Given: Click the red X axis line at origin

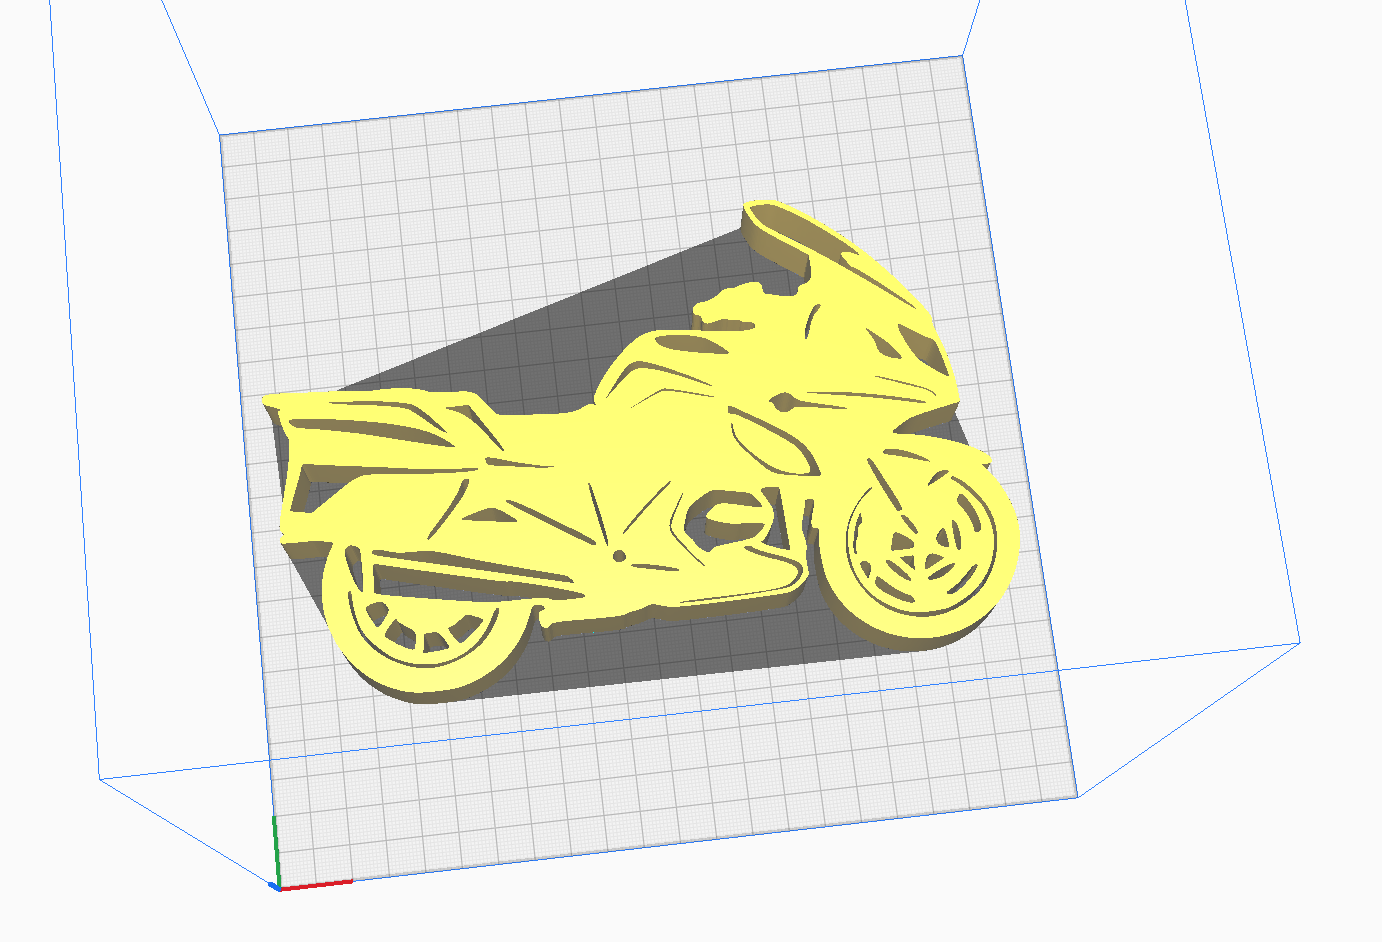Looking at the screenshot, I should click(x=316, y=884).
